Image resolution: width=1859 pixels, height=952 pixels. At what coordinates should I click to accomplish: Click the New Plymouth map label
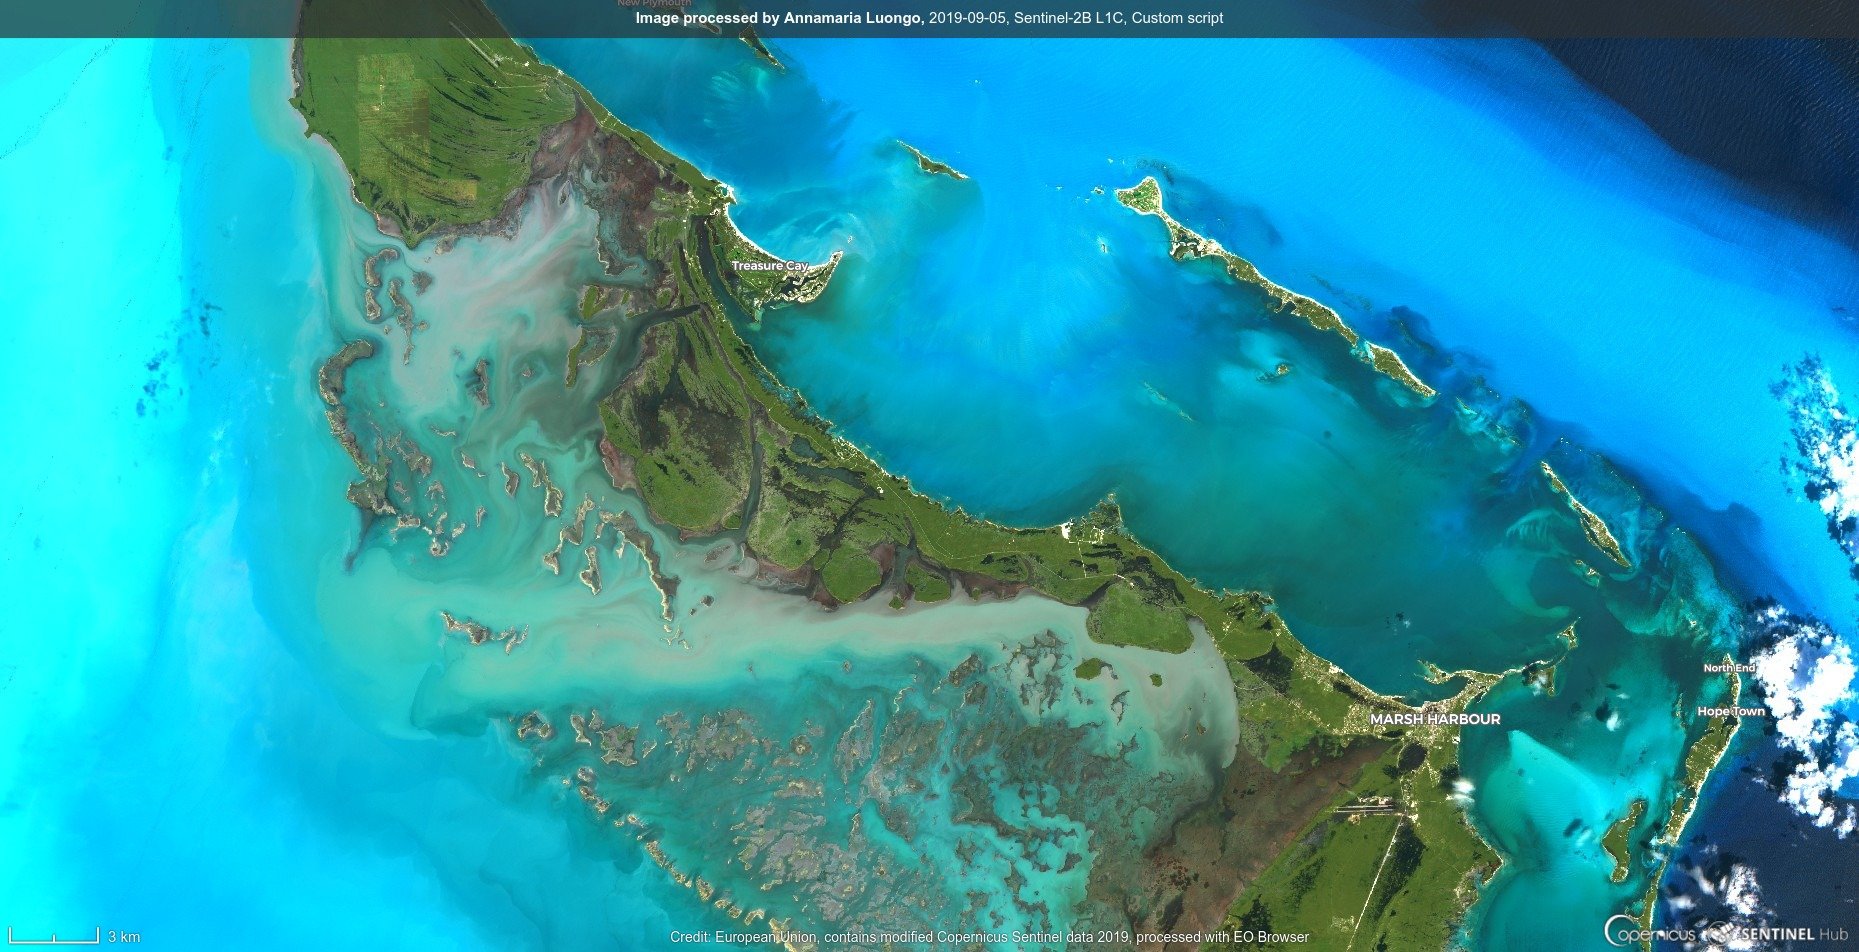pyautogui.click(x=654, y=4)
